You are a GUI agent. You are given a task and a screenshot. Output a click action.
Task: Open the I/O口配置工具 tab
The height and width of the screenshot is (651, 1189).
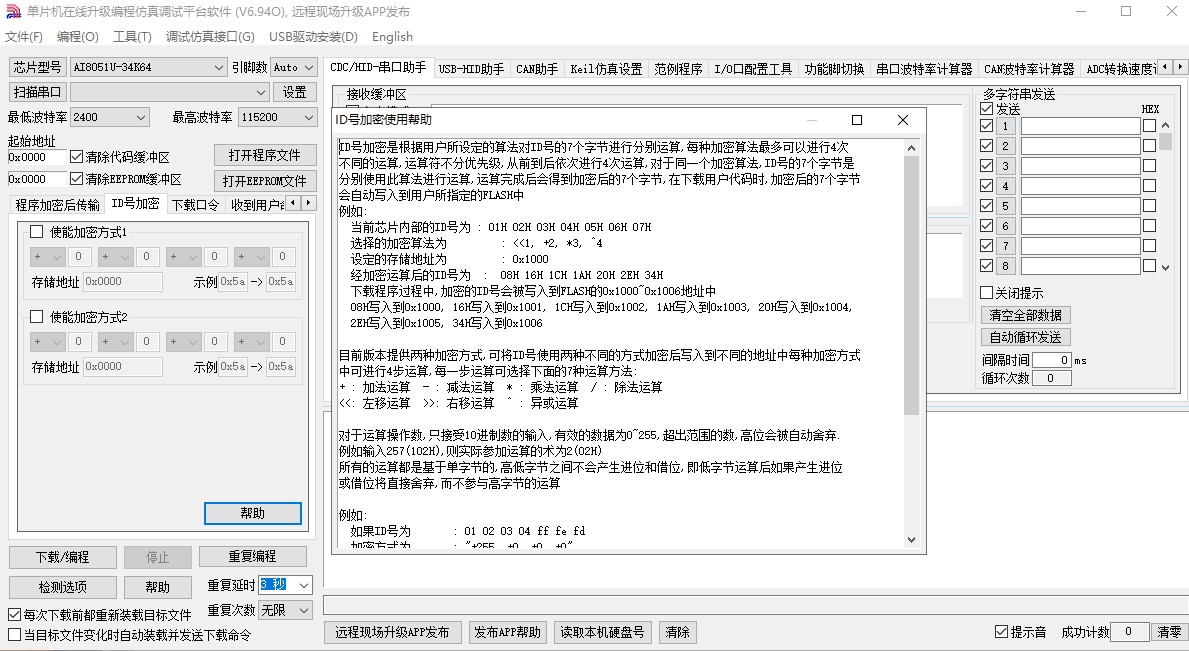pyautogui.click(x=753, y=69)
